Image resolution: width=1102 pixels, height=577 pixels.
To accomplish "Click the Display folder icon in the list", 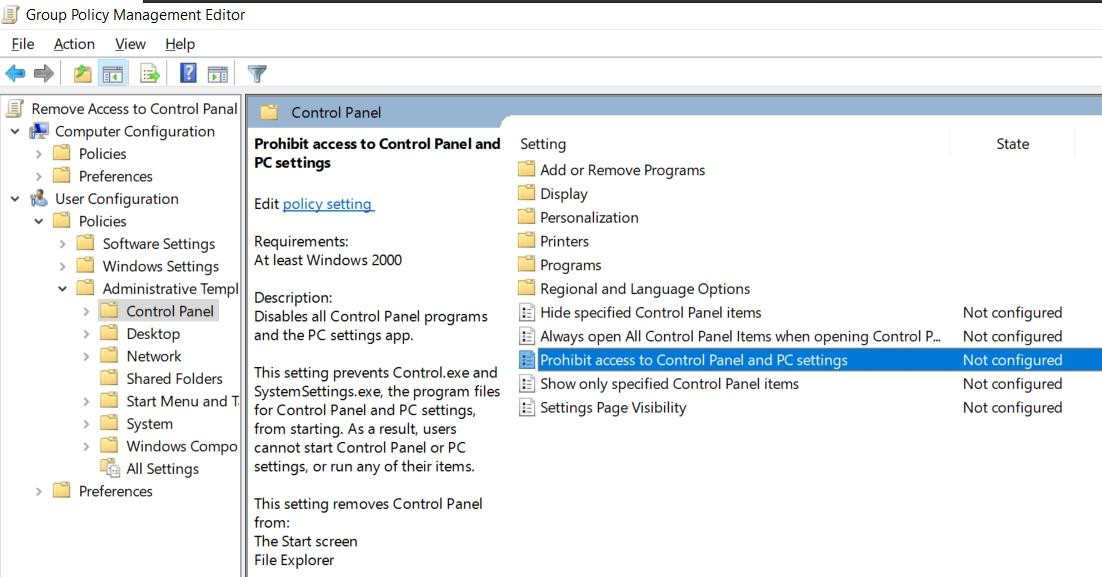I will (526, 193).
